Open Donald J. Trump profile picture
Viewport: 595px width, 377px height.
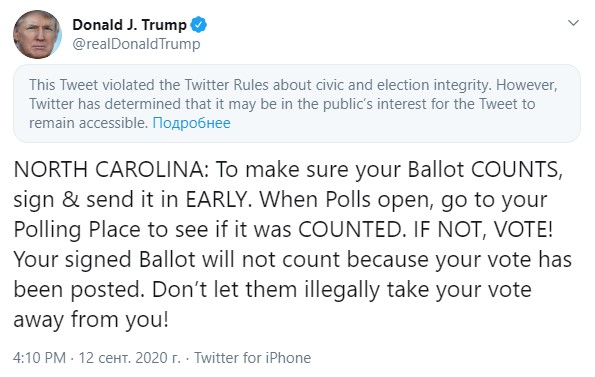click(37, 35)
